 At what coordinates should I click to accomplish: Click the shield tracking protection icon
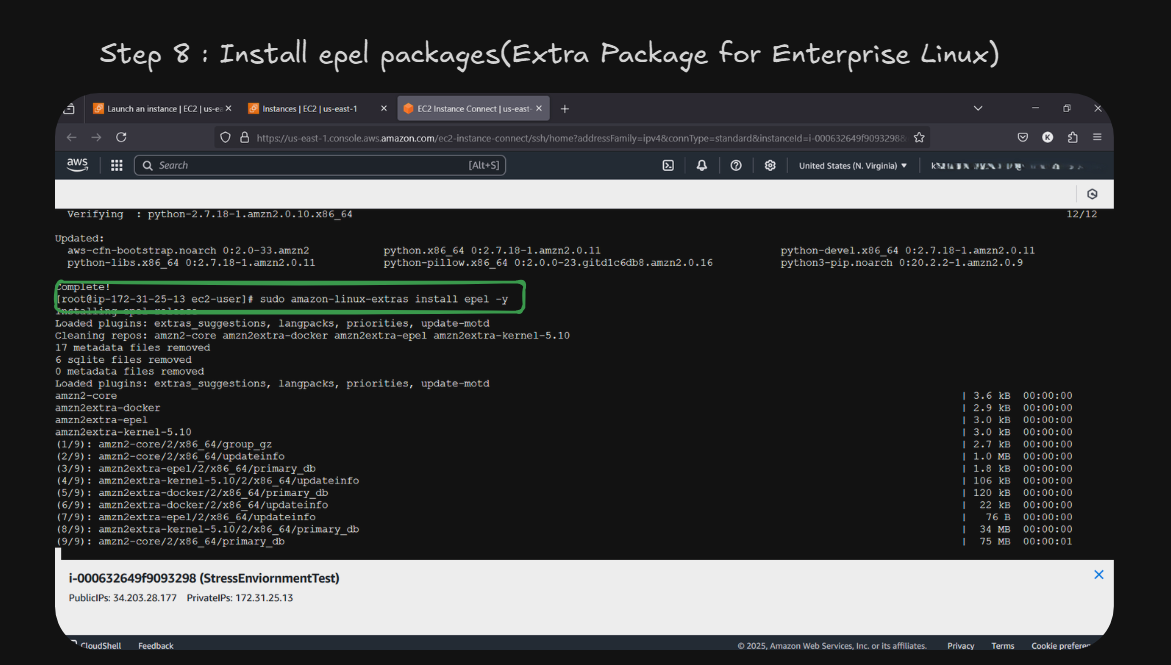[225, 137]
